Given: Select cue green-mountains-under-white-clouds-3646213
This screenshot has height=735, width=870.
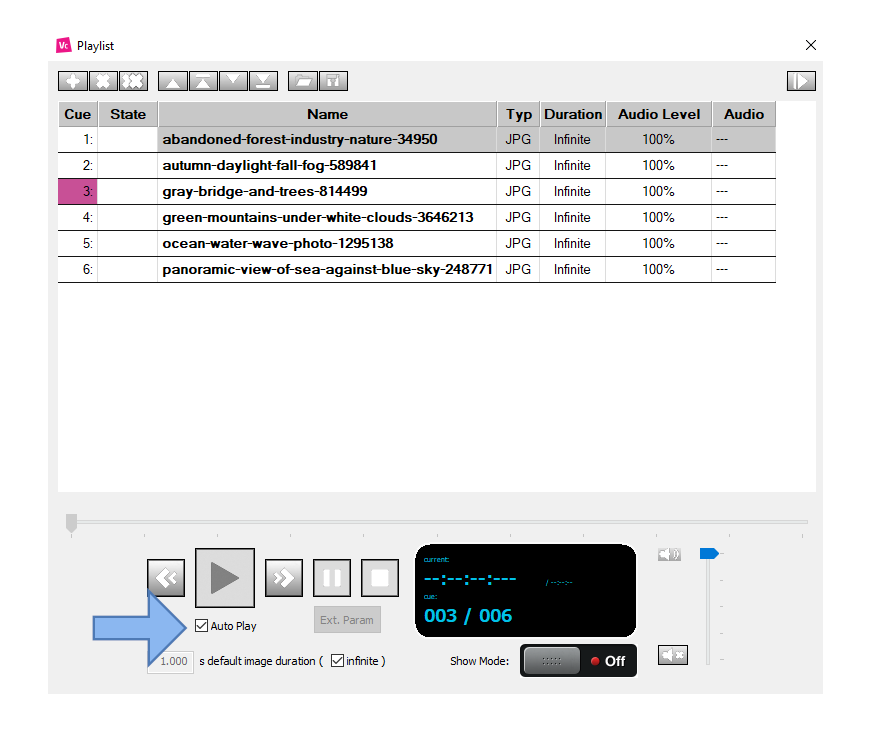Looking at the screenshot, I should (417, 217).
